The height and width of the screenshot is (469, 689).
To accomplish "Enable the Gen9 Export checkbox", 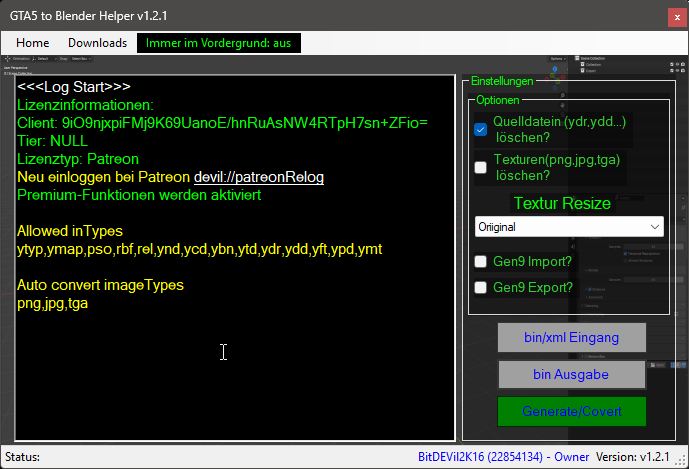I will [x=481, y=288].
